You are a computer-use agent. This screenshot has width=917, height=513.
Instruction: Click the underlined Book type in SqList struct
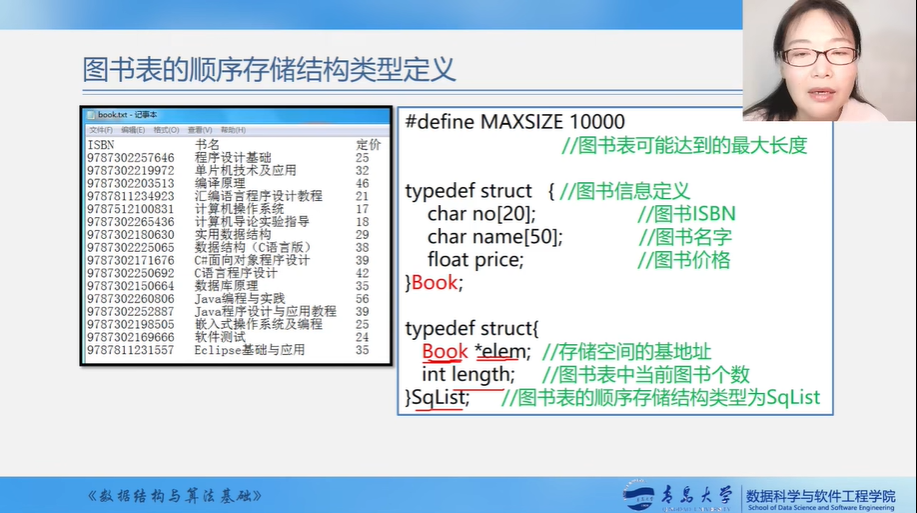click(445, 352)
